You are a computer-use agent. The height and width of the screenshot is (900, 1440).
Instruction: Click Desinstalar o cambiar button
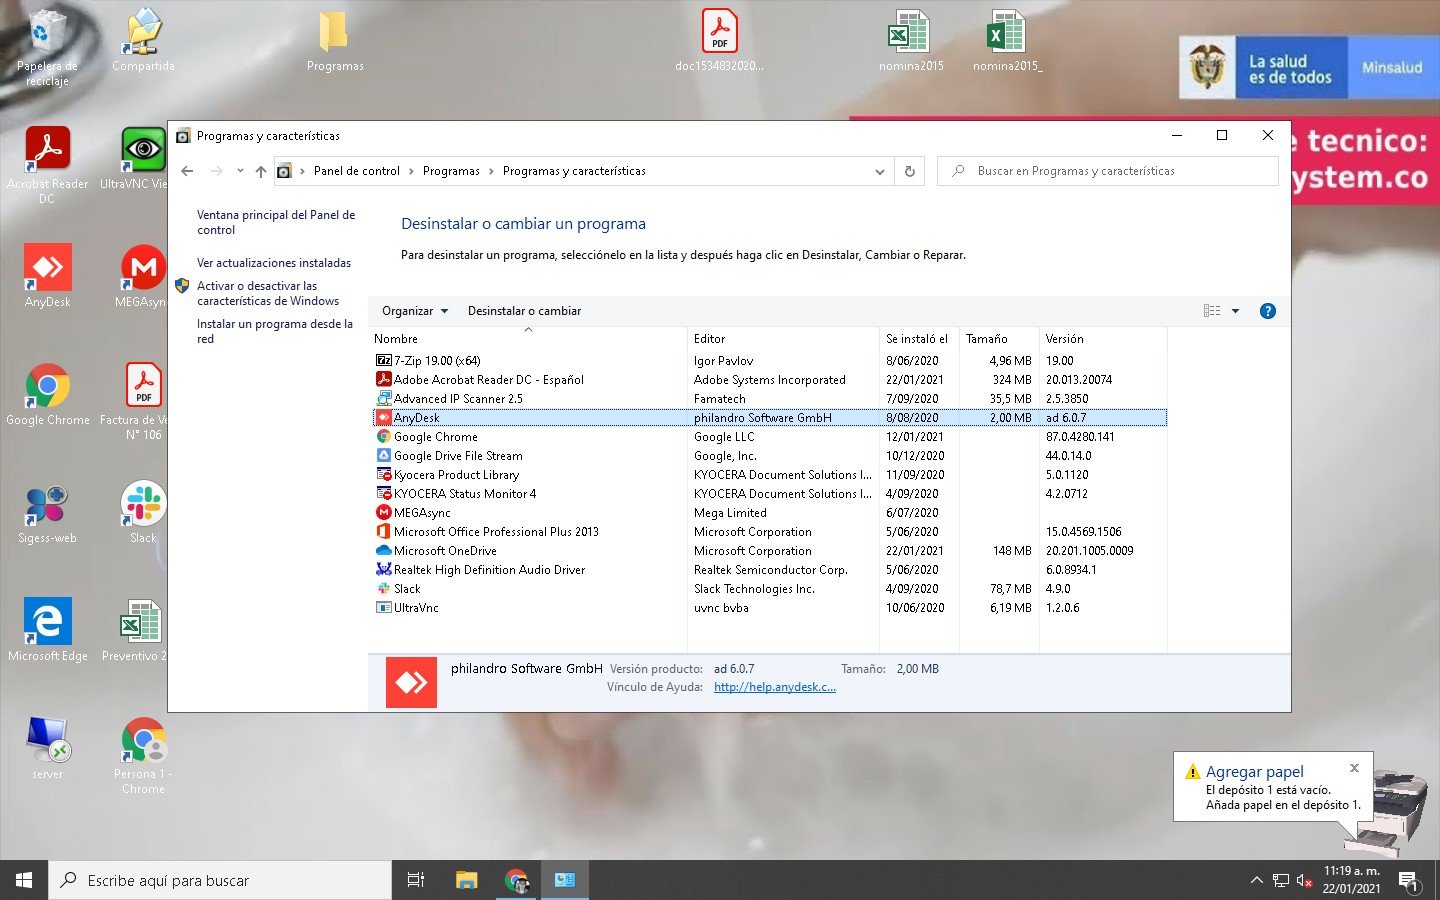524,311
